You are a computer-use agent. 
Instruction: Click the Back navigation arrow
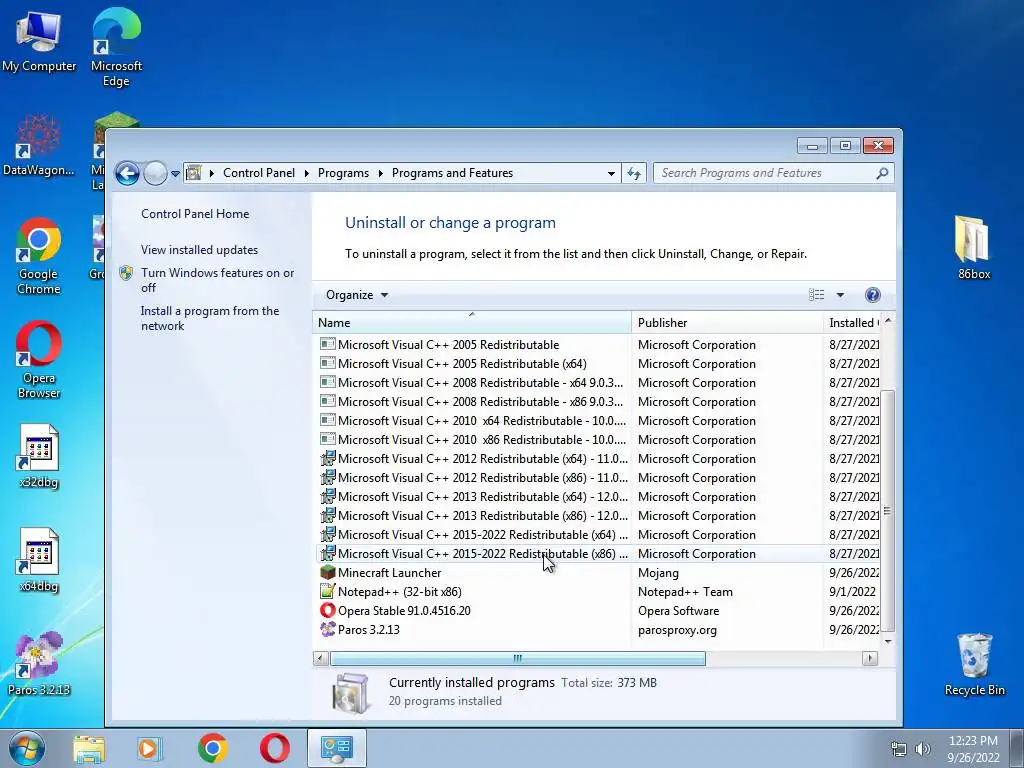(x=127, y=174)
